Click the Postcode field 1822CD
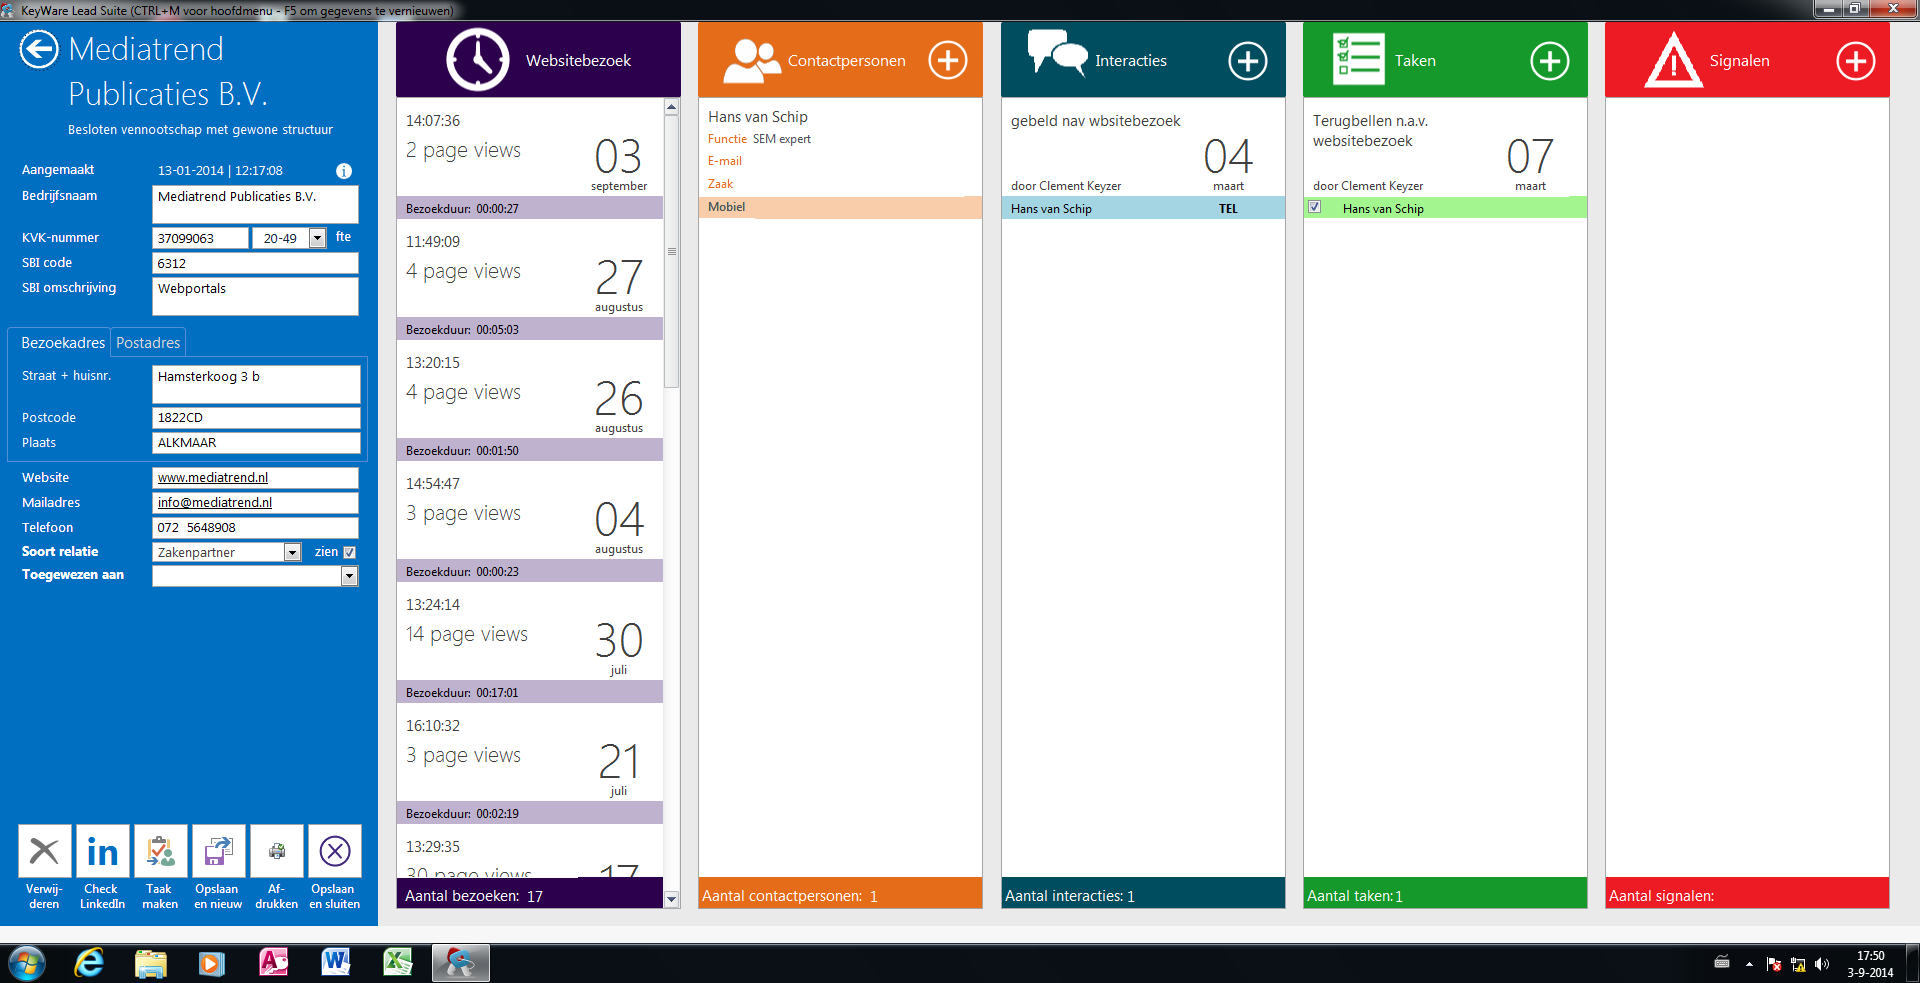 (256, 418)
